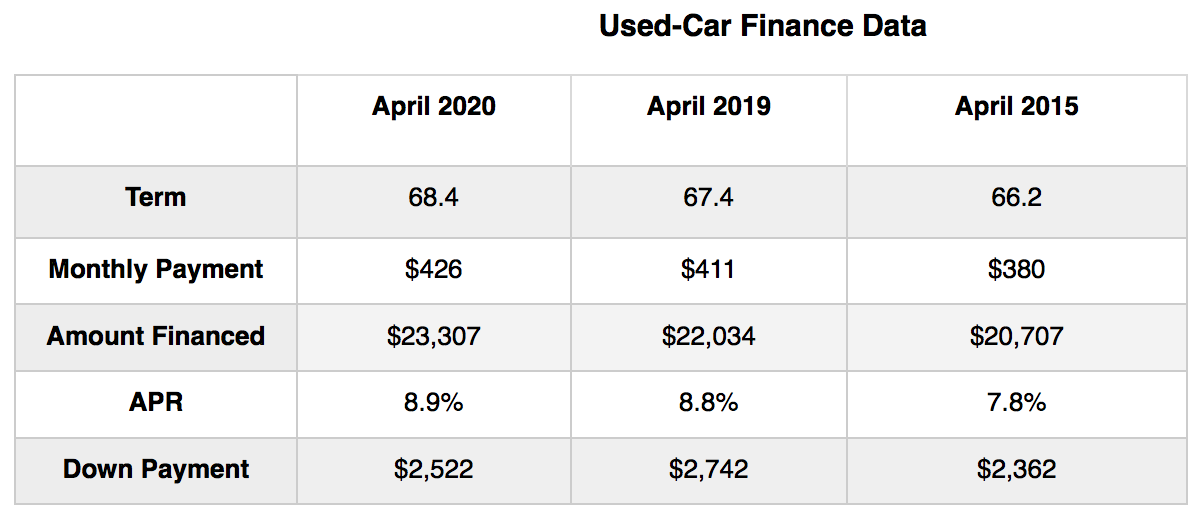Click the $2,362 down payment value
The width and height of the screenshot is (1202, 526).
(1016, 469)
